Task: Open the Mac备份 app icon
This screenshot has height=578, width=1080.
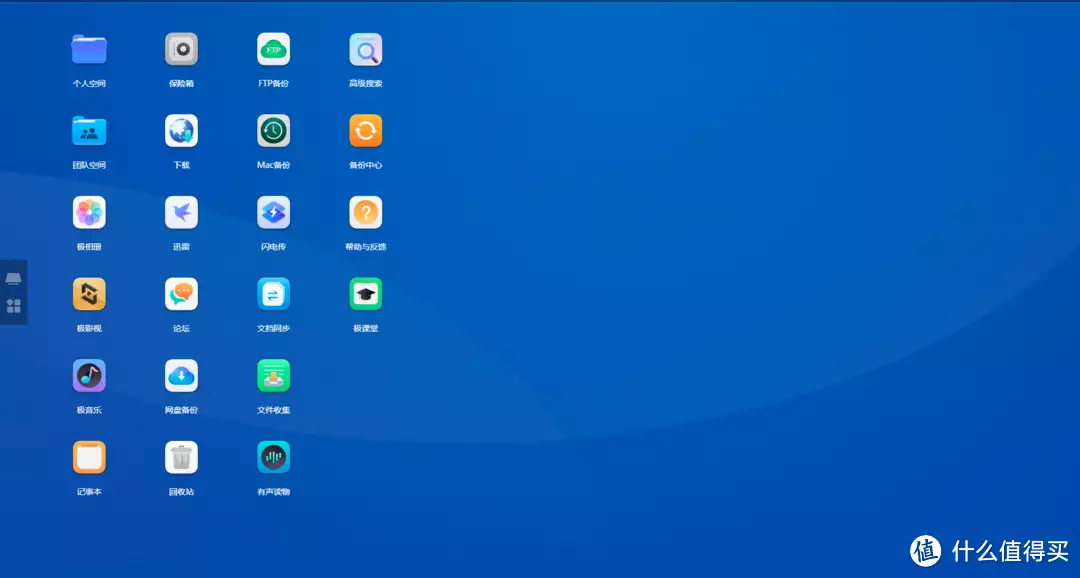Action: tap(273, 131)
